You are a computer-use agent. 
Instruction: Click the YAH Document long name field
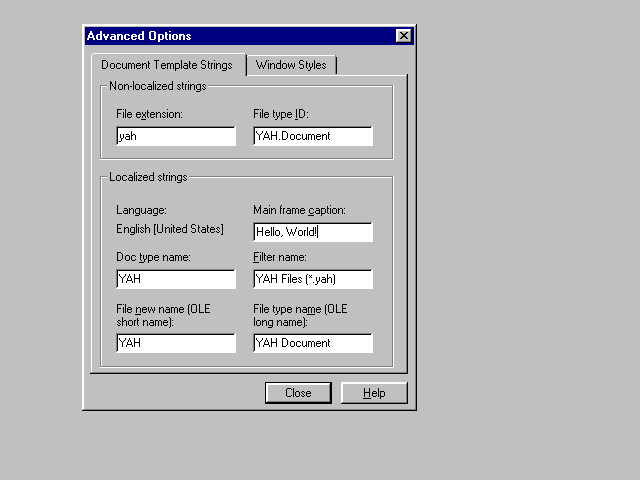pos(313,343)
